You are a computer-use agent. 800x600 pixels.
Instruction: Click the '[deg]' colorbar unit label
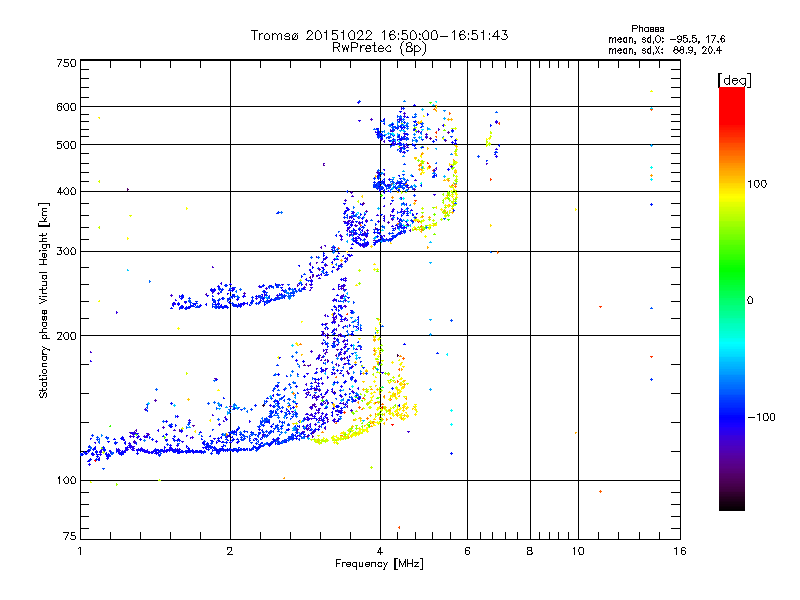coord(734,80)
